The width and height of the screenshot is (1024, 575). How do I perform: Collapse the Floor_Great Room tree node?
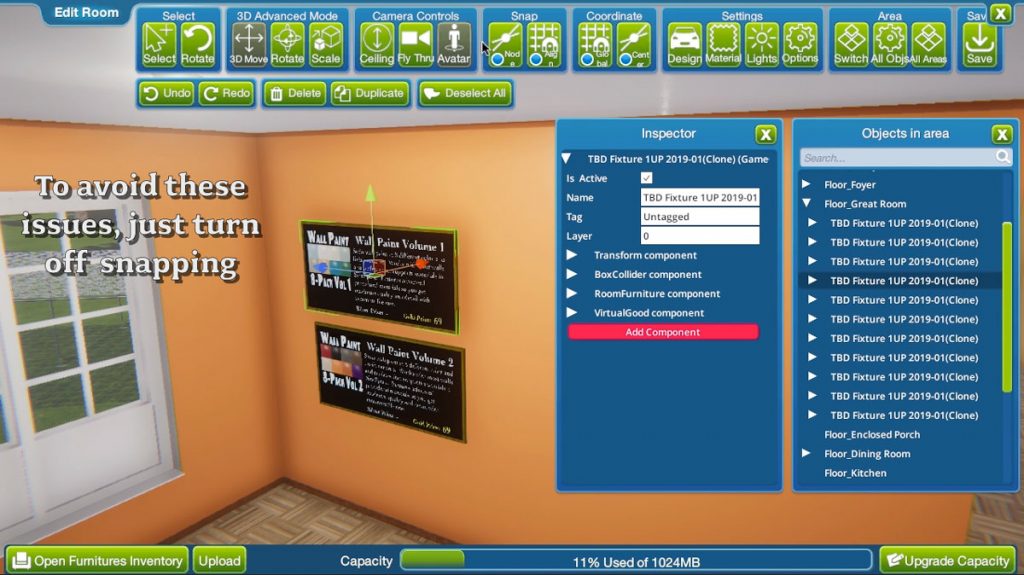807,204
